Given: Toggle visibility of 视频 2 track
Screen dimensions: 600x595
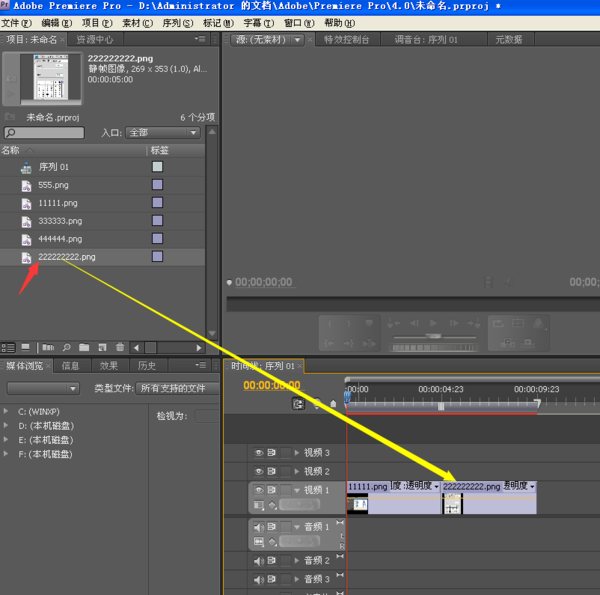Looking at the screenshot, I should pyautogui.click(x=259, y=471).
